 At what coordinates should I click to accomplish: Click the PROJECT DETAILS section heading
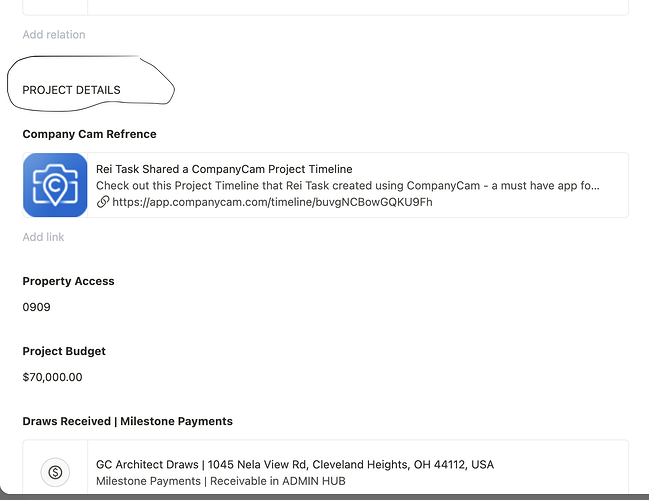[71, 90]
